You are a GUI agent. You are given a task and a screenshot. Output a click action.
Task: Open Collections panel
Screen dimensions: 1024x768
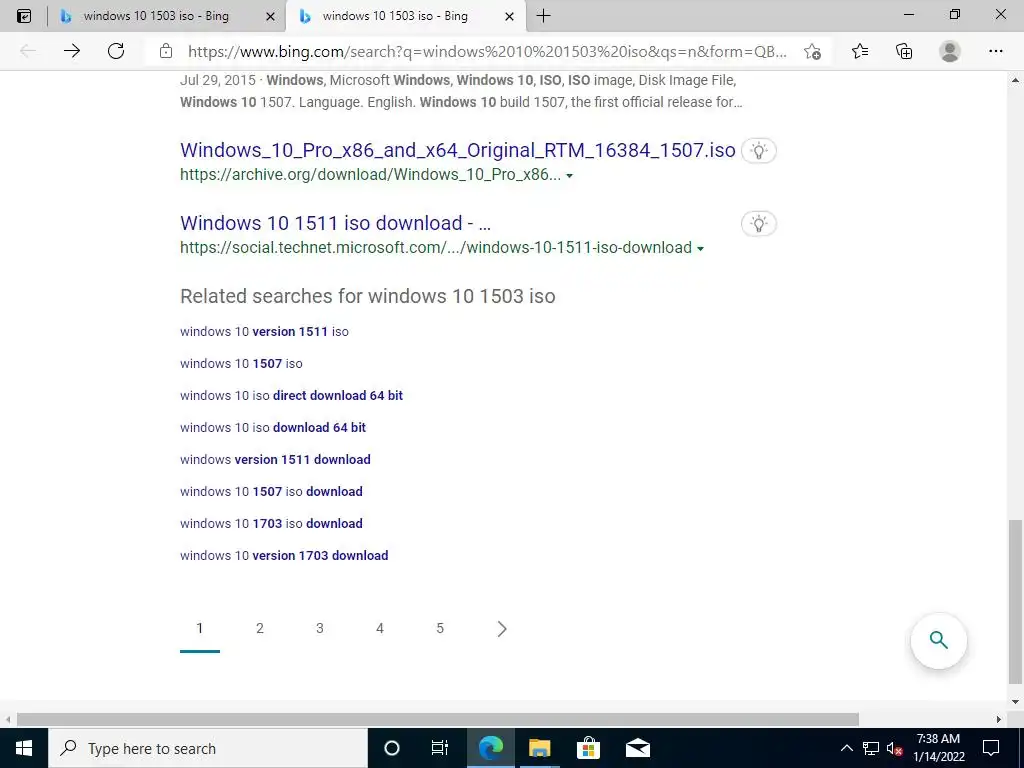click(x=904, y=51)
